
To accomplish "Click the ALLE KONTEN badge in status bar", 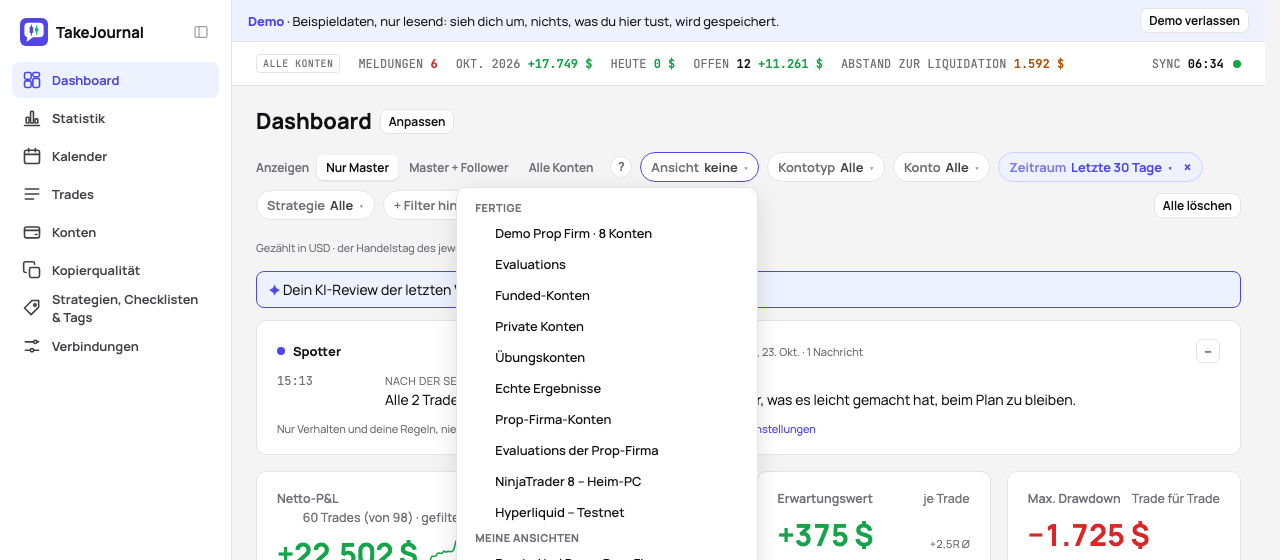I will [x=298, y=63].
